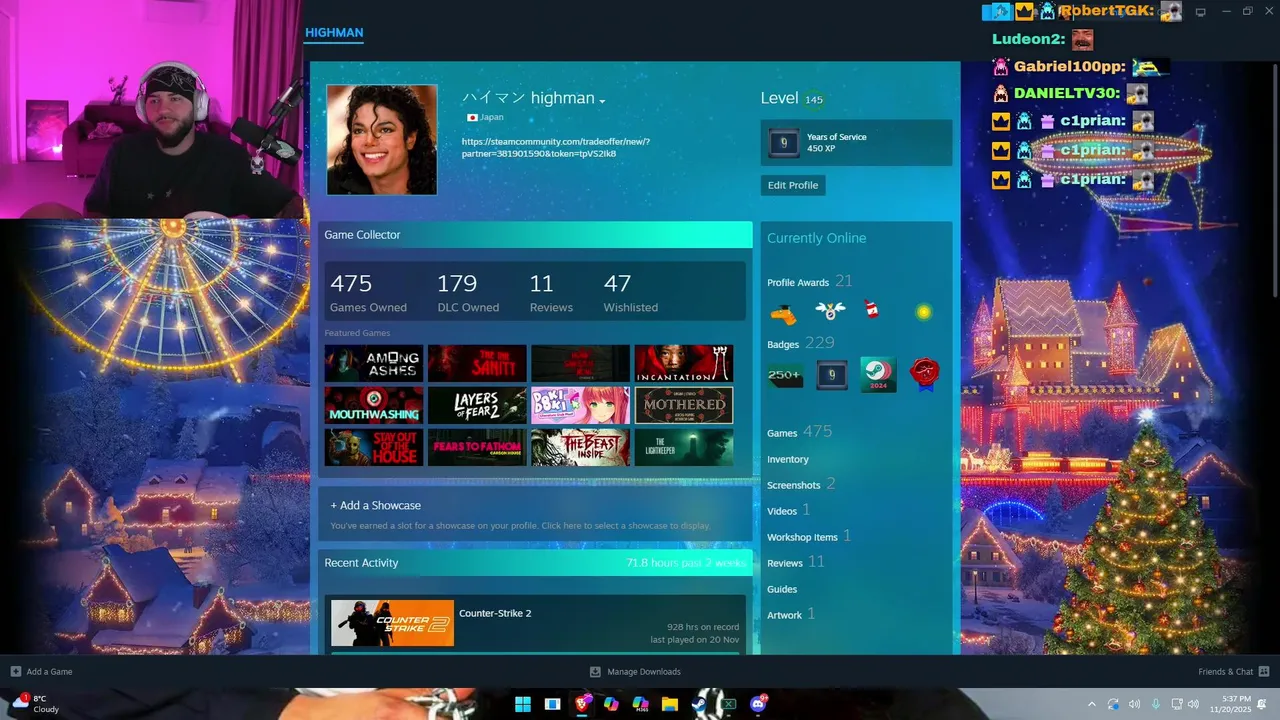Open the Games 475 link
Screen dimensions: 1280x720
[x=799, y=432]
